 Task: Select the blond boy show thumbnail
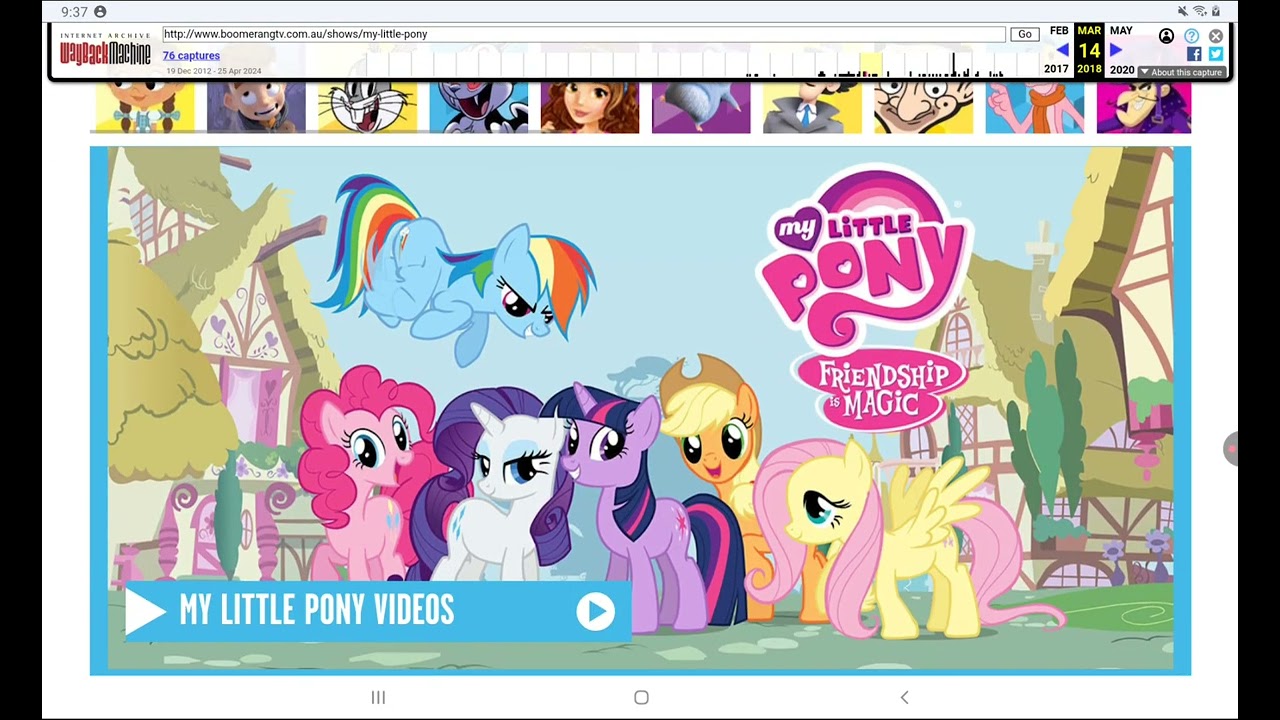click(256, 108)
